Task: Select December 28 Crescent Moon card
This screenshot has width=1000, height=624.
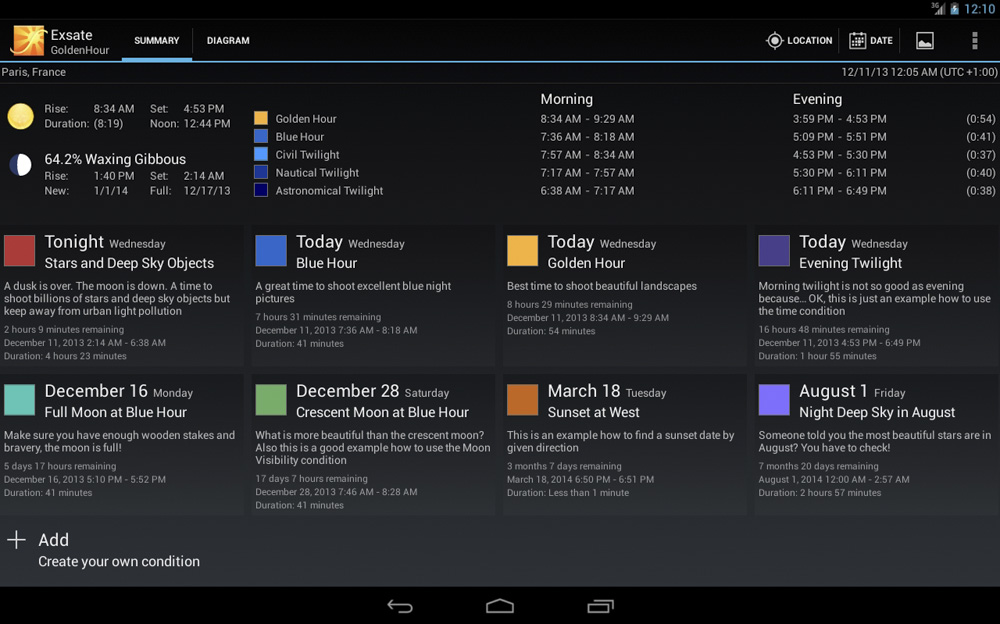Action: click(x=372, y=445)
